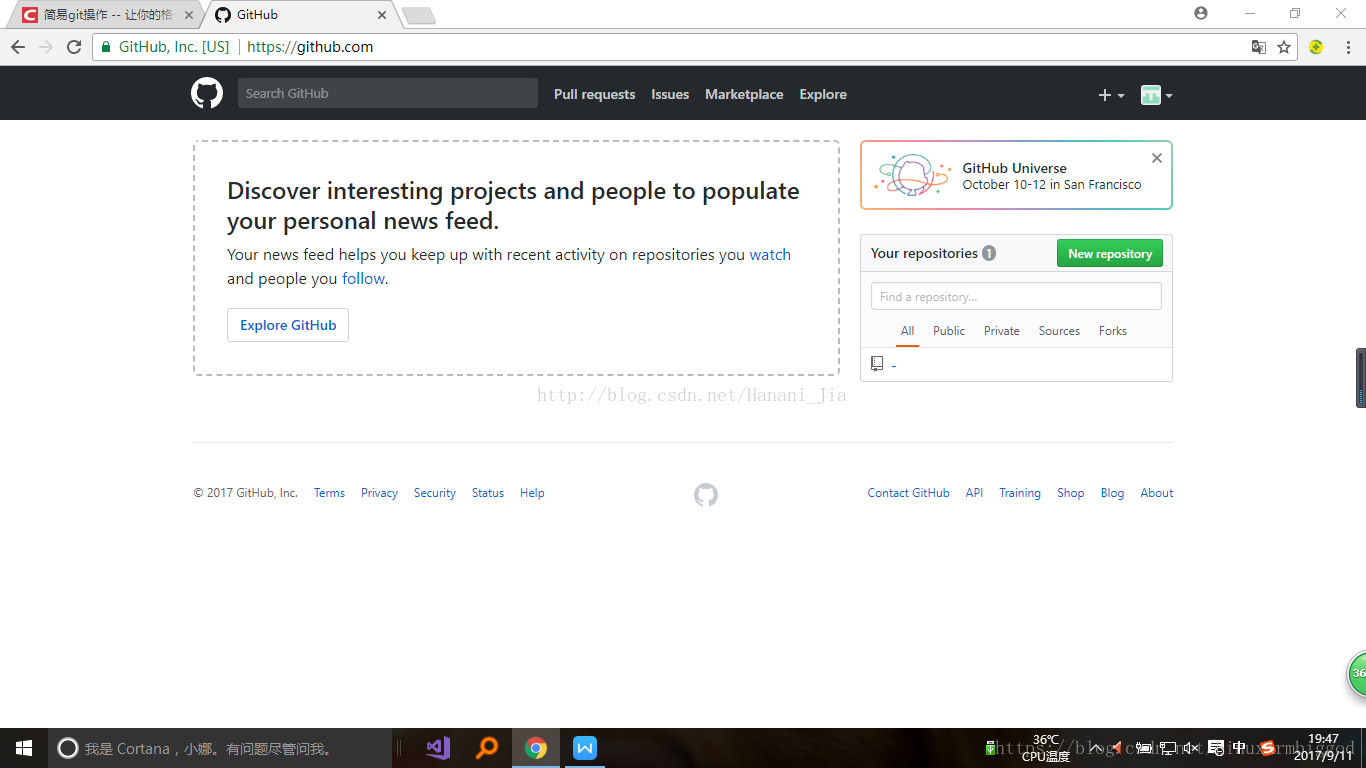Screen dimensions: 1366x768
Task: Click the GitHub Octocat logo in header
Action: [207, 94]
